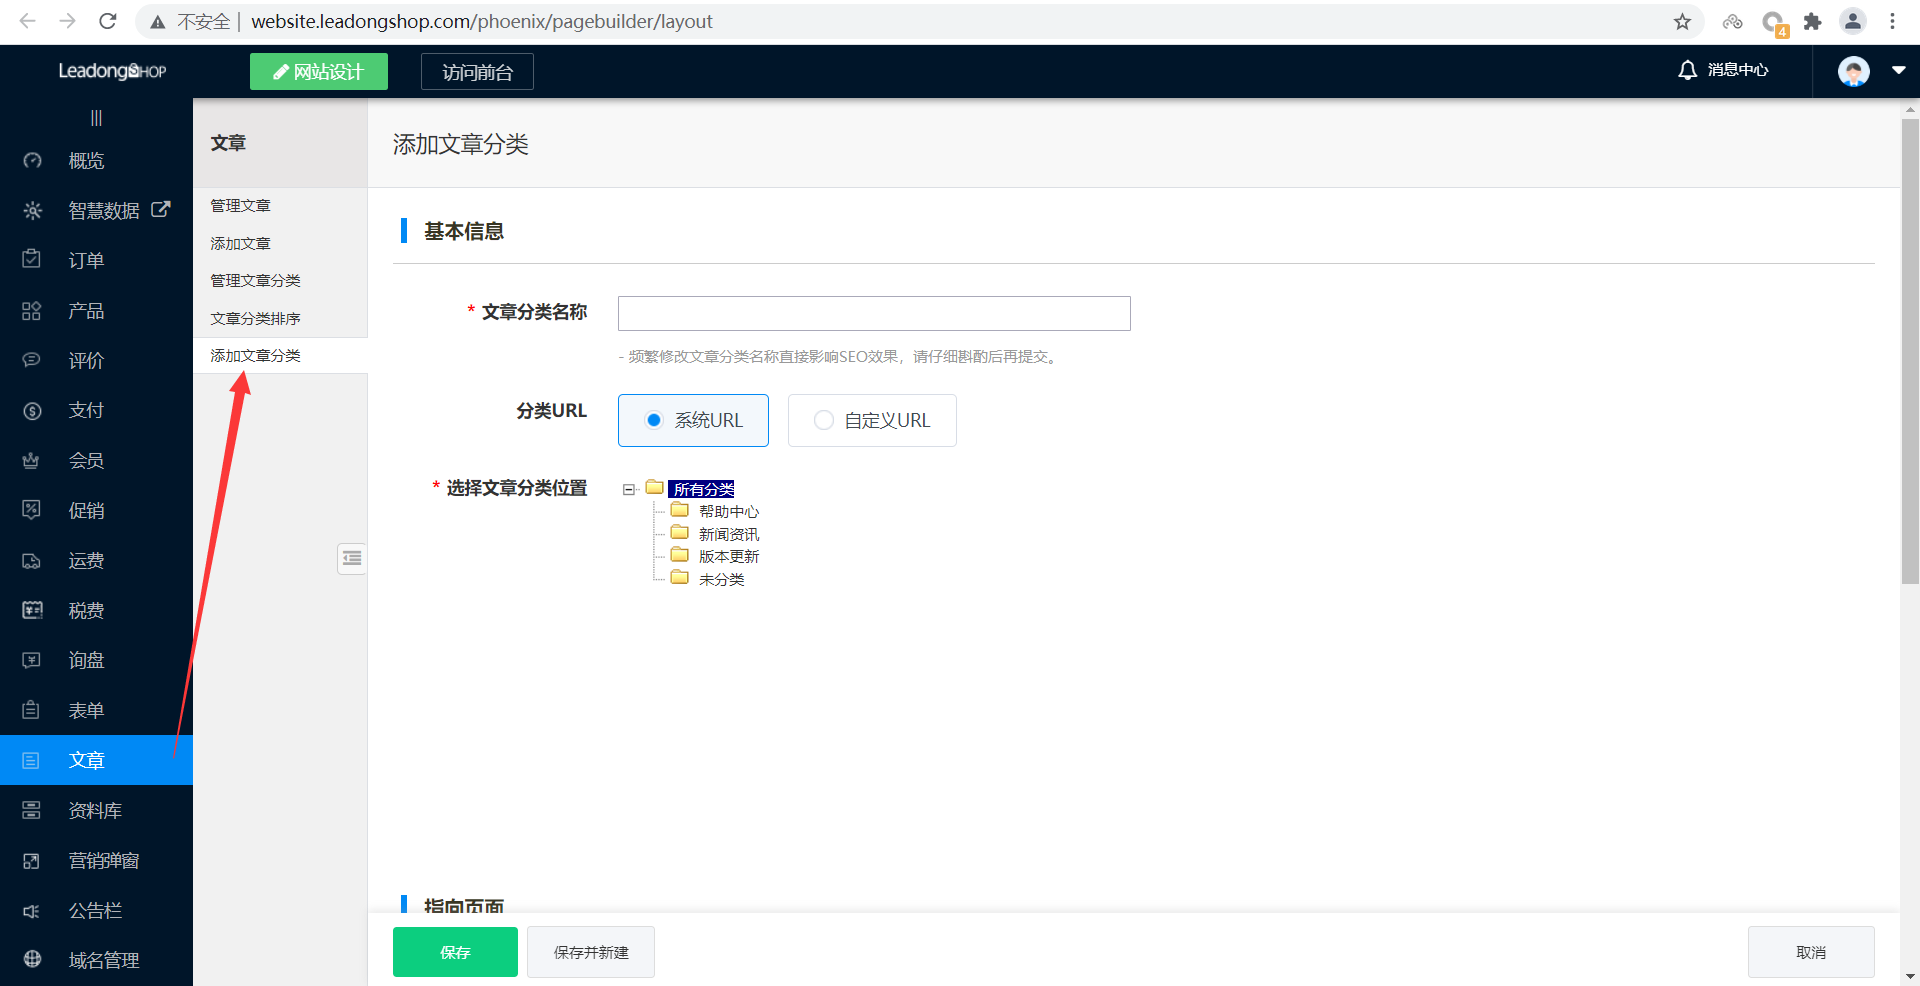Open the user avatar profile
1920x986 pixels.
click(x=1853, y=71)
